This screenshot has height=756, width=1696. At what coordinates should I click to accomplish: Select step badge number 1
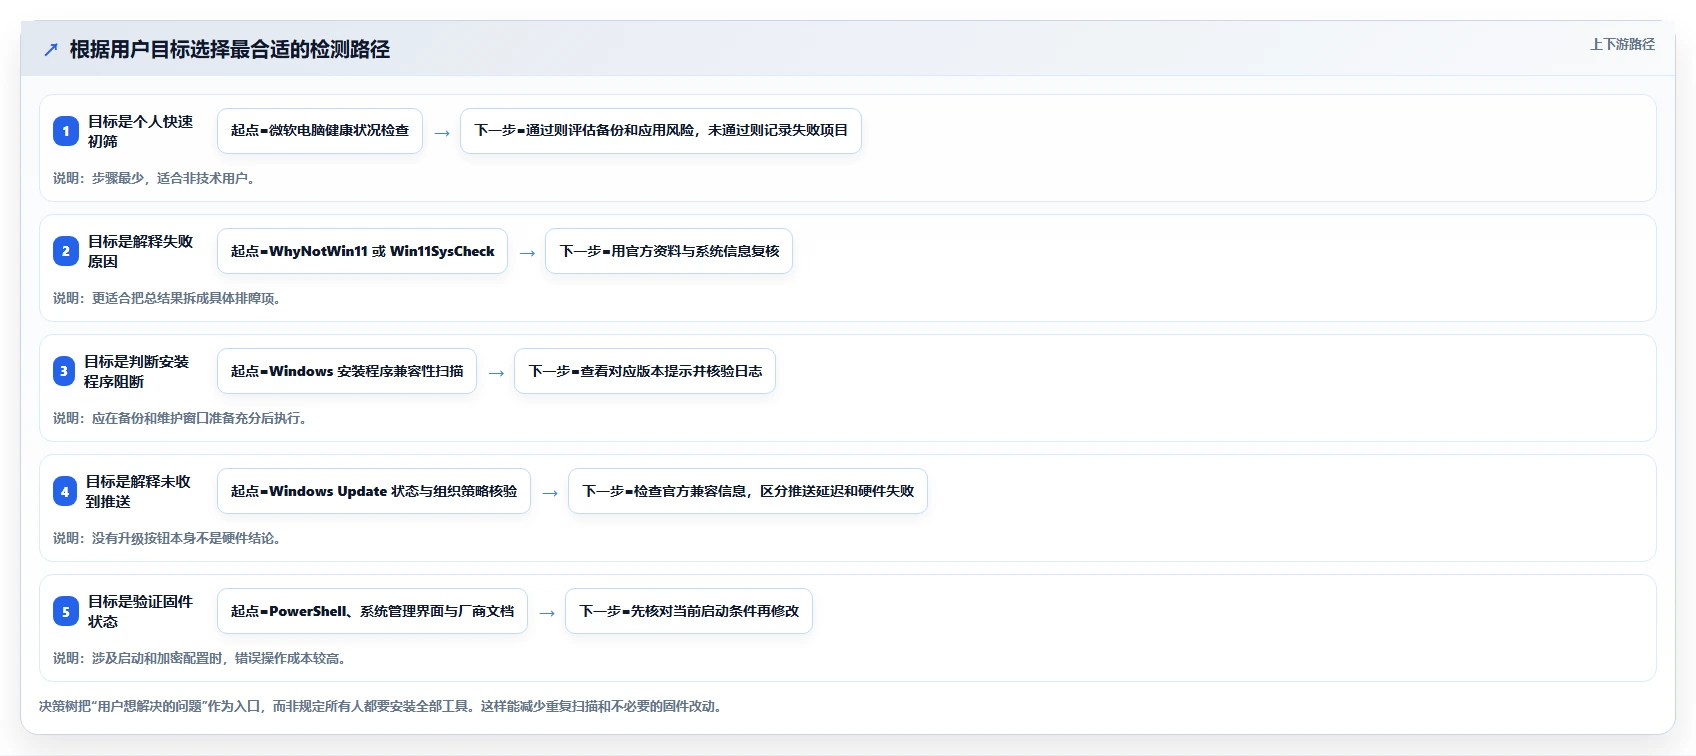pyautogui.click(x=66, y=131)
